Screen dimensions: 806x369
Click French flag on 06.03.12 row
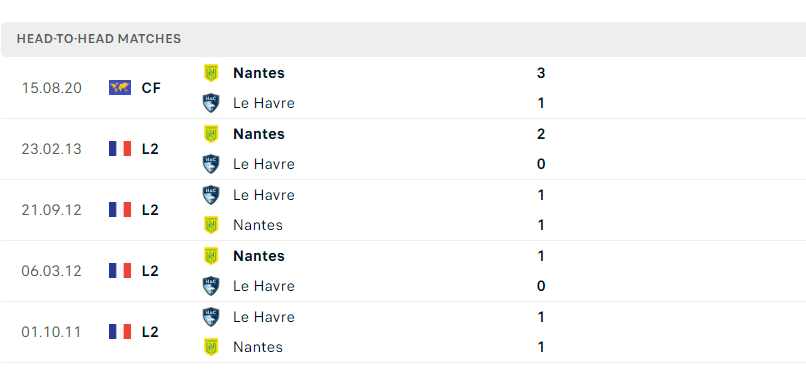point(120,271)
